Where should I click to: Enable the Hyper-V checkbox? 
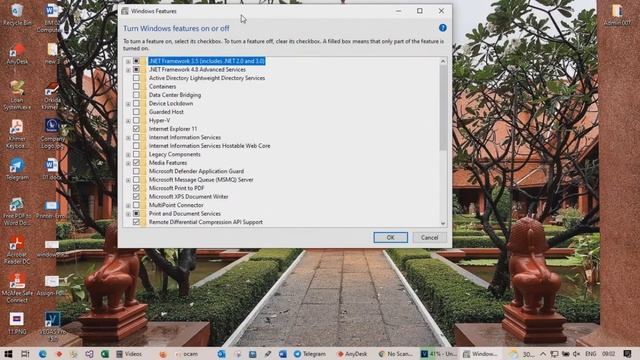coord(136,120)
